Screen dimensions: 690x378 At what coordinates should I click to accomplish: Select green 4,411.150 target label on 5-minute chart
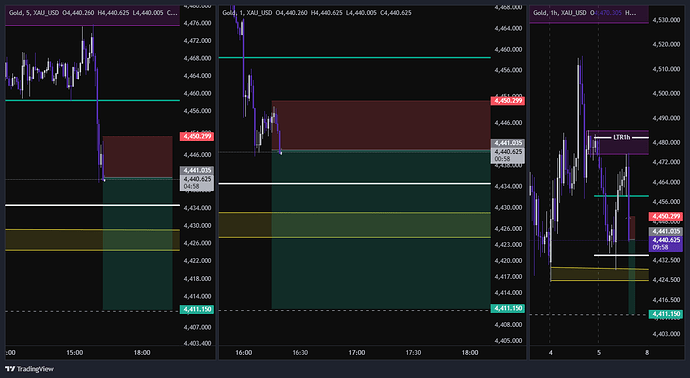coord(197,309)
